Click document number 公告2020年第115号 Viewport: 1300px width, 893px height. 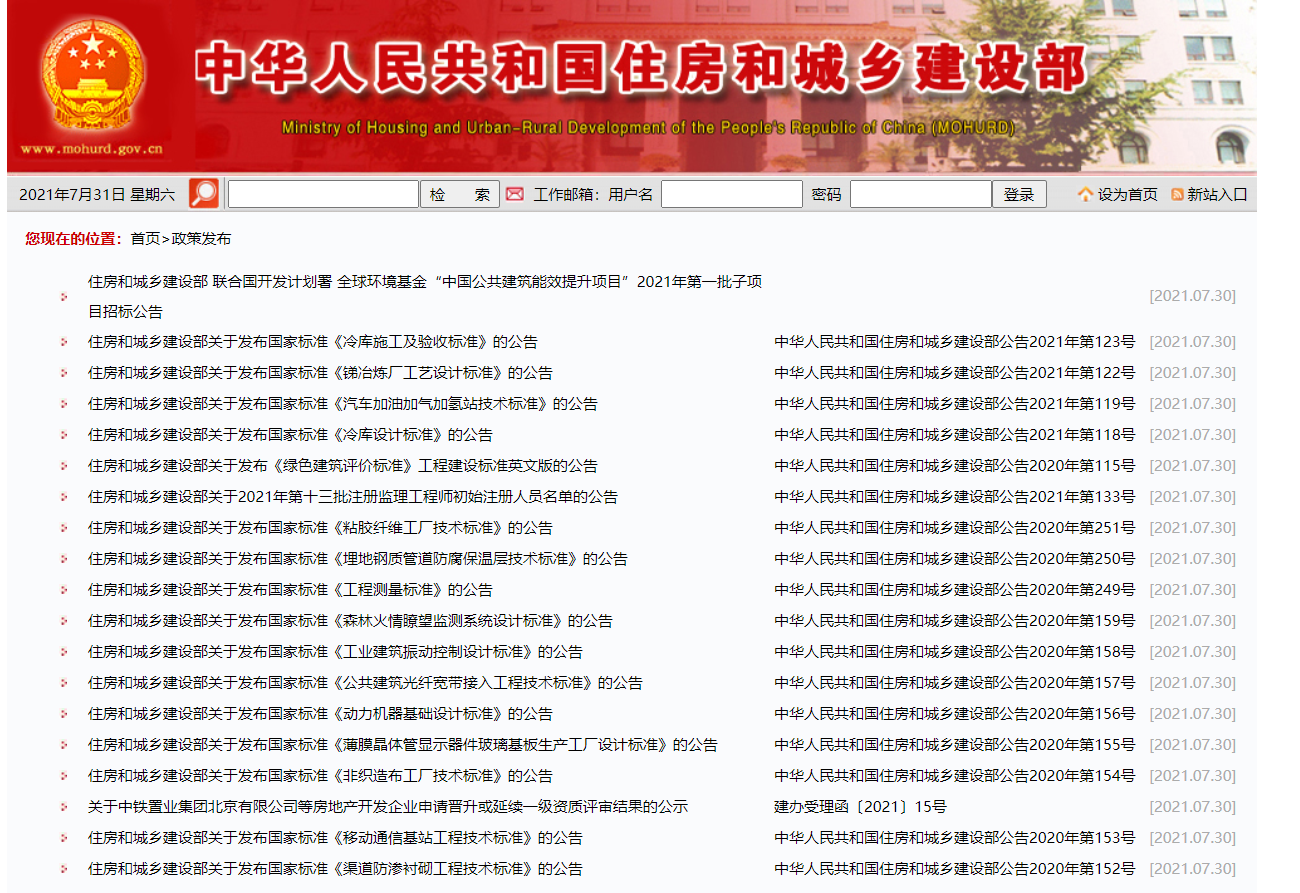click(955, 466)
